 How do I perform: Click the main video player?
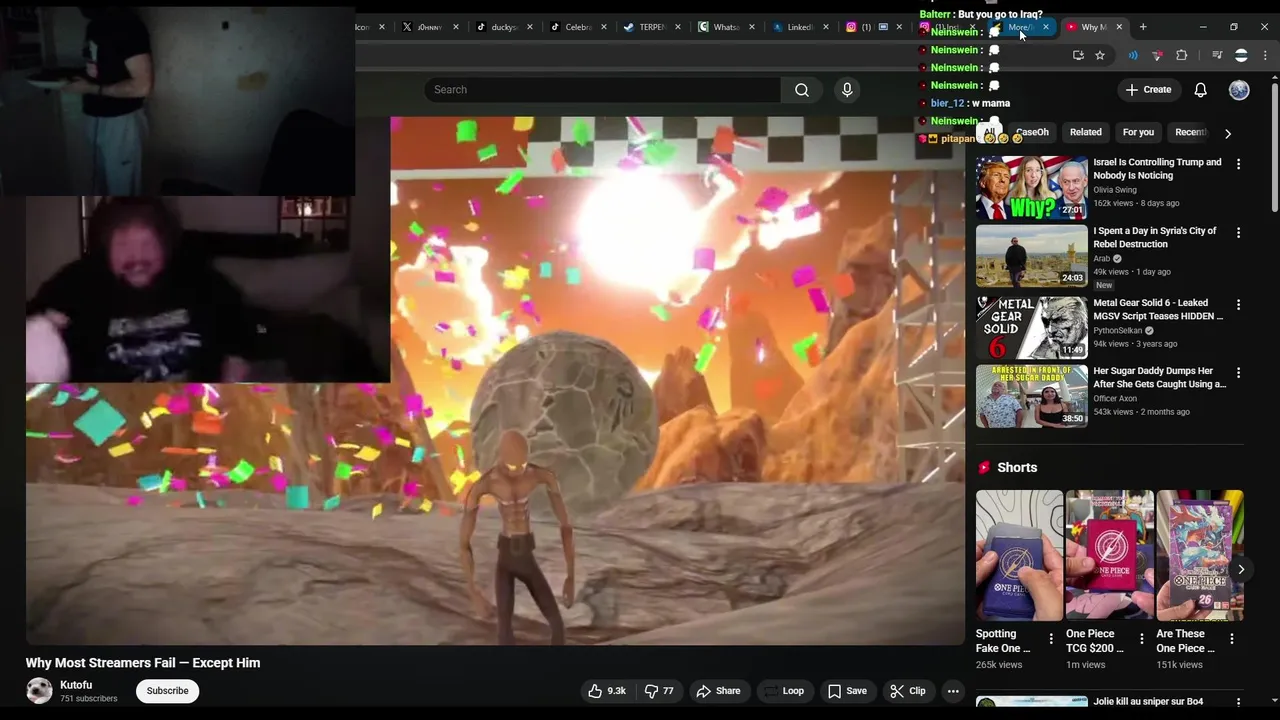pos(495,380)
